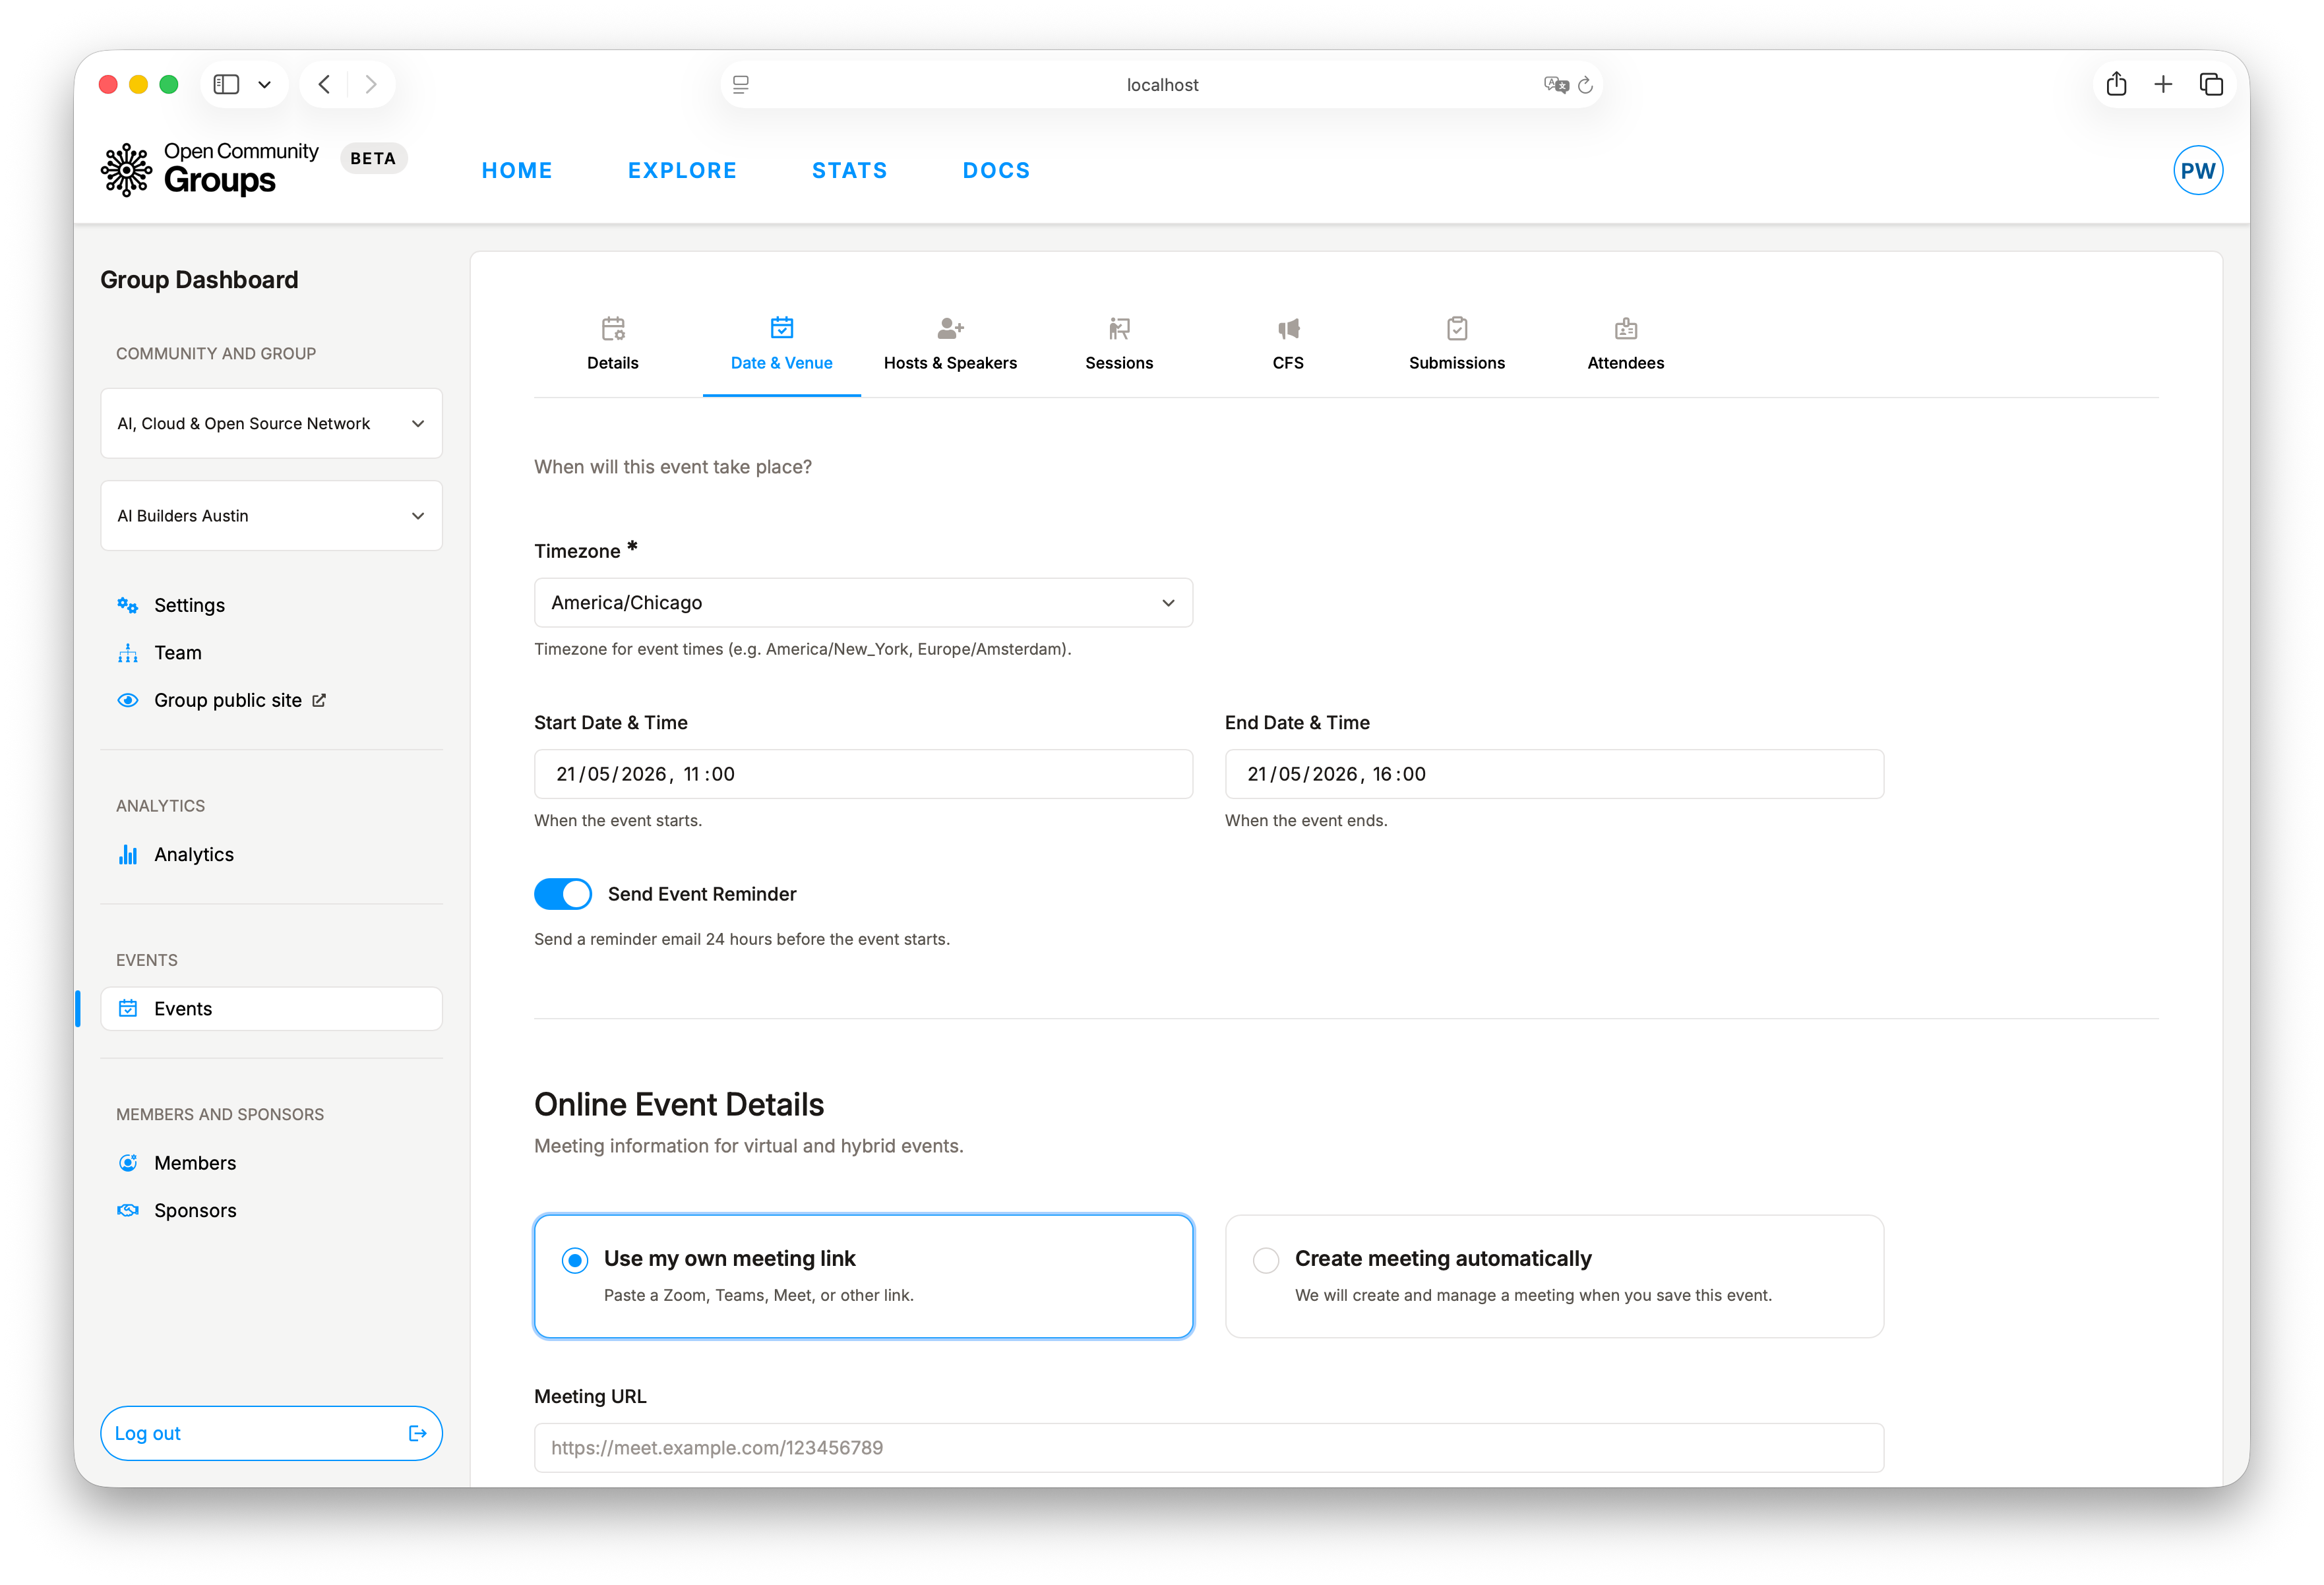Click the Meeting URL input field
The width and height of the screenshot is (2324, 1585).
coord(1209,1447)
